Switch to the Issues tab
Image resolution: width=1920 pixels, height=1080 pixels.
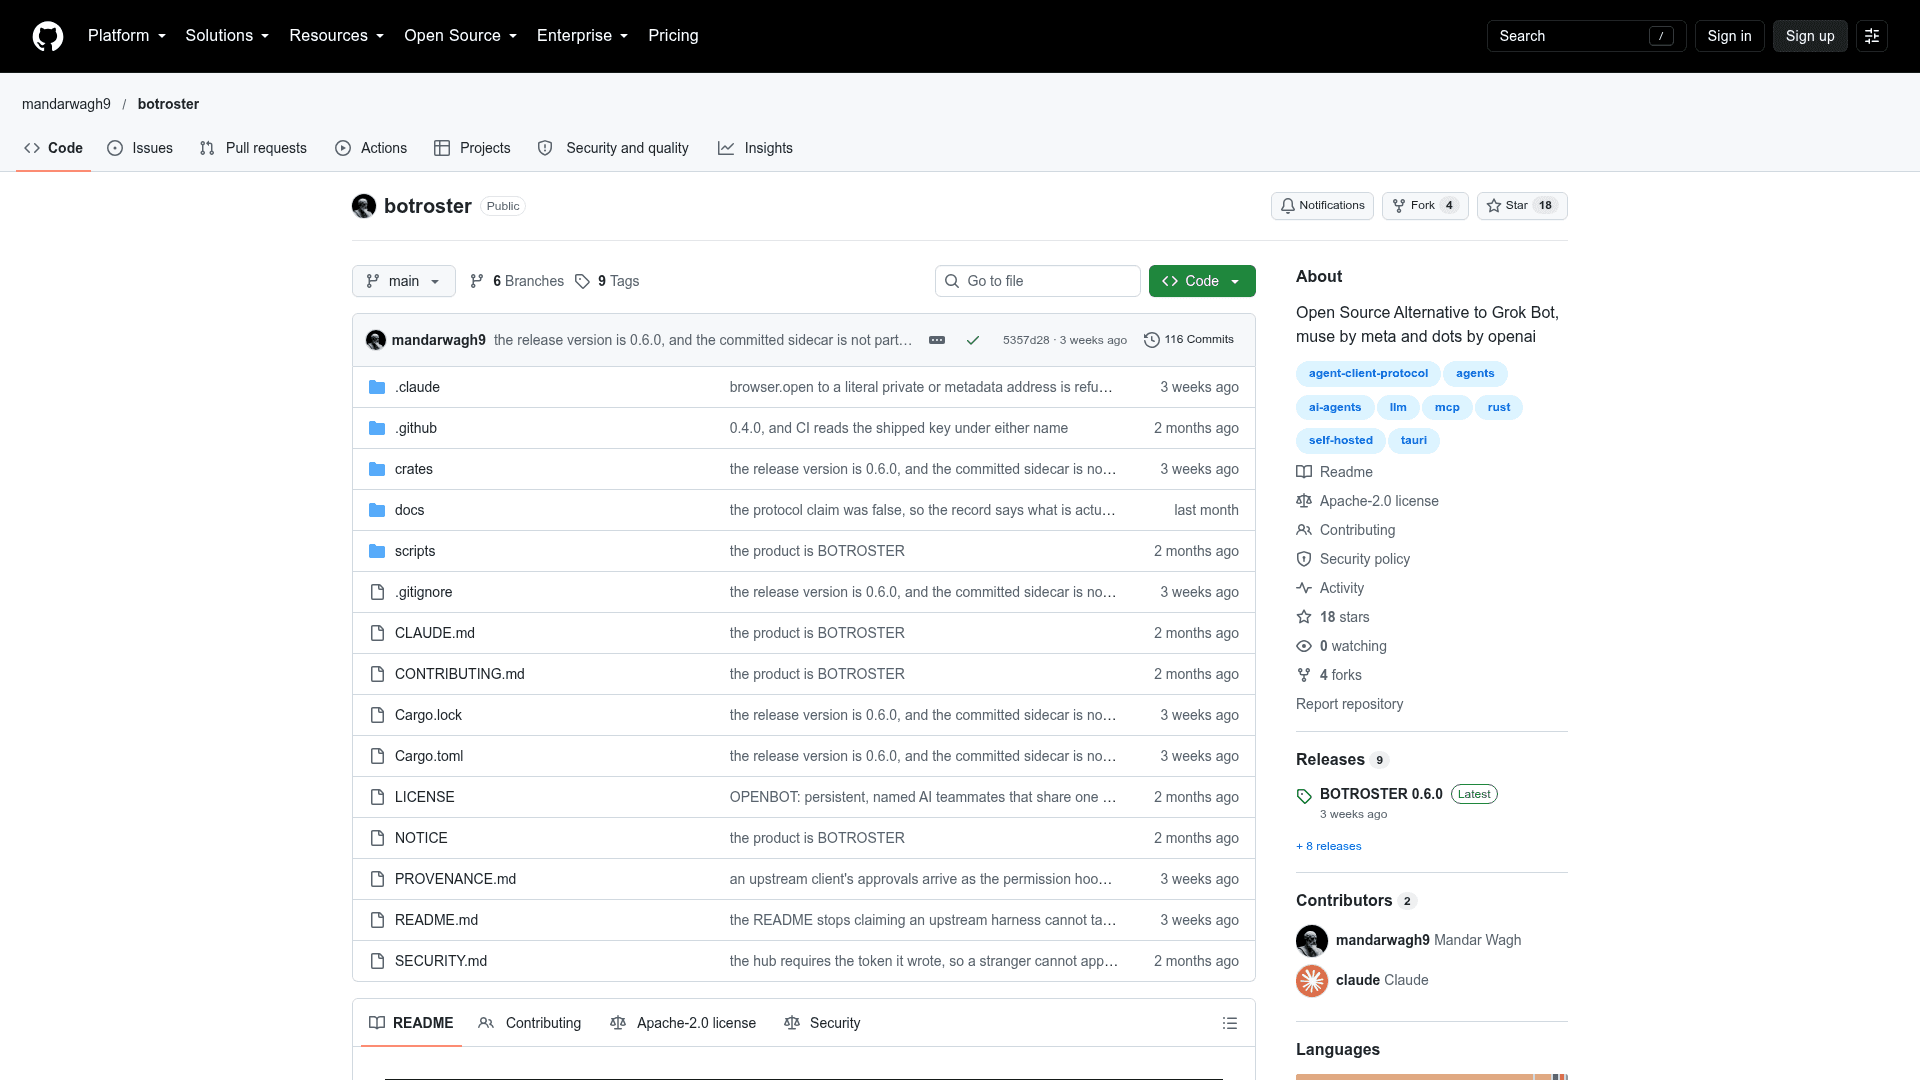point(140,148)
